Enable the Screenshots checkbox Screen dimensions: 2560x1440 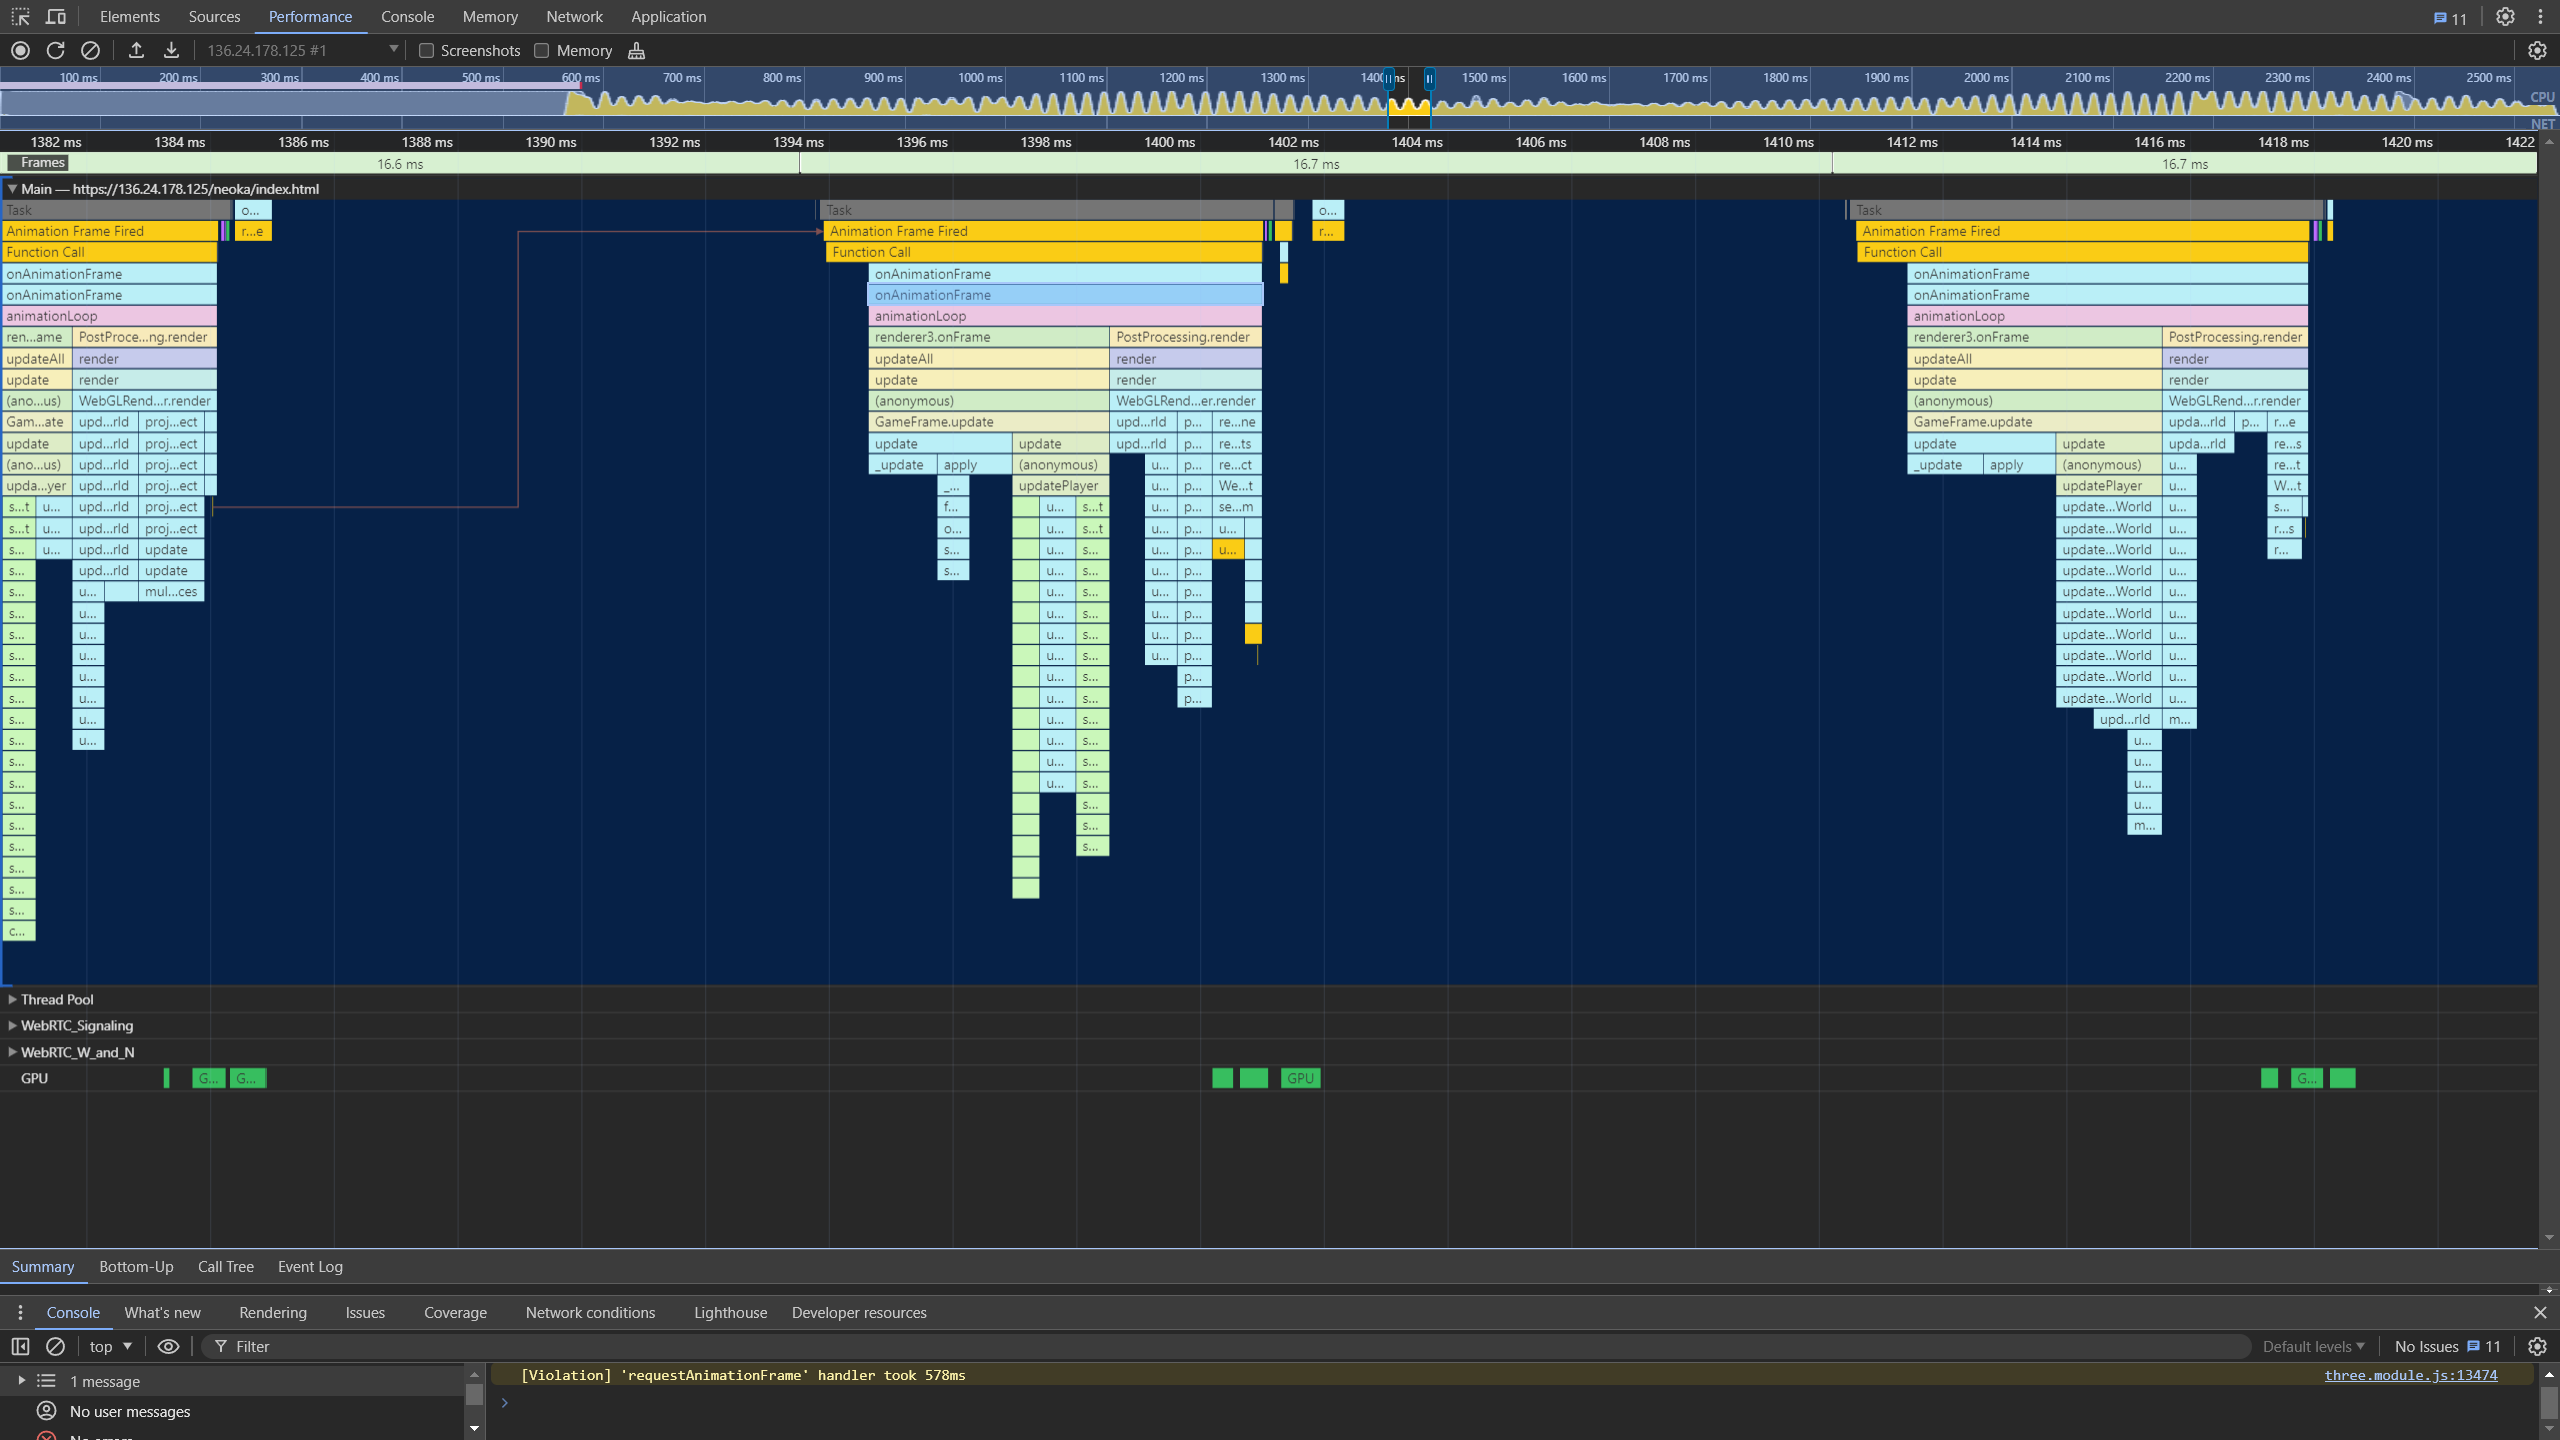pyautogui.click(x=427, y=50)
